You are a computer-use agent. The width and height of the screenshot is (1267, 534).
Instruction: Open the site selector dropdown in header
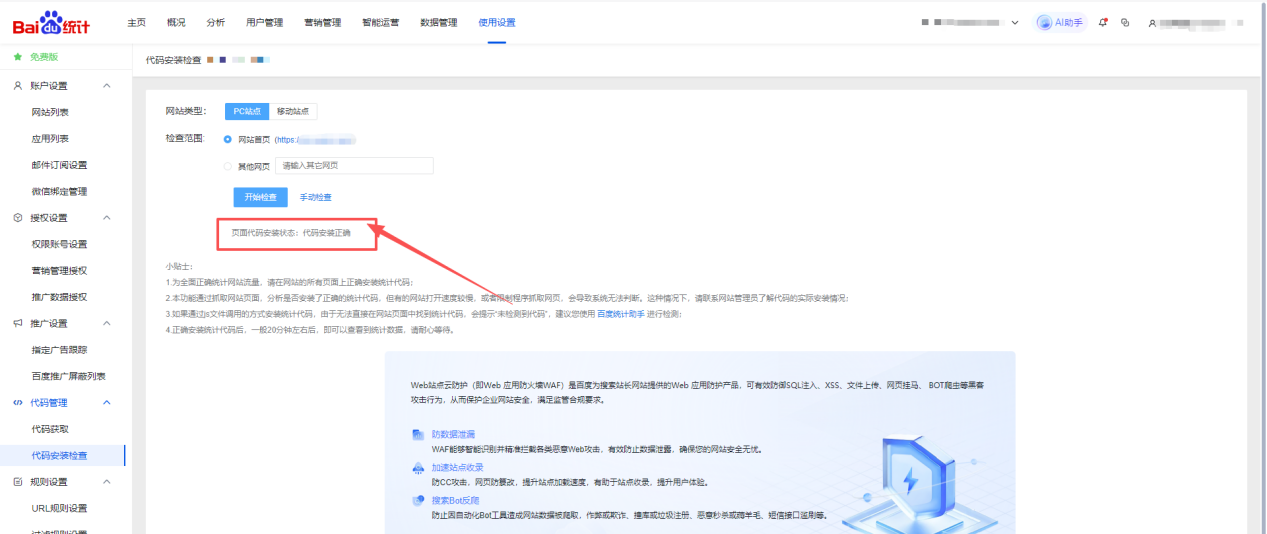(x=1015, y=22)
